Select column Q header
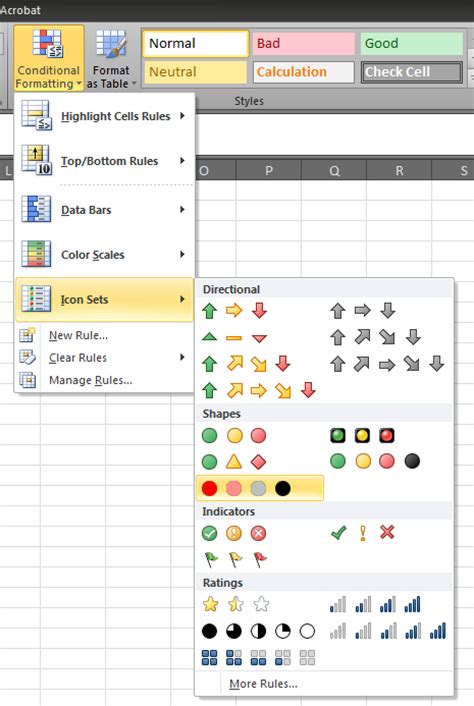Screen dimensions: 474x706 334,171
